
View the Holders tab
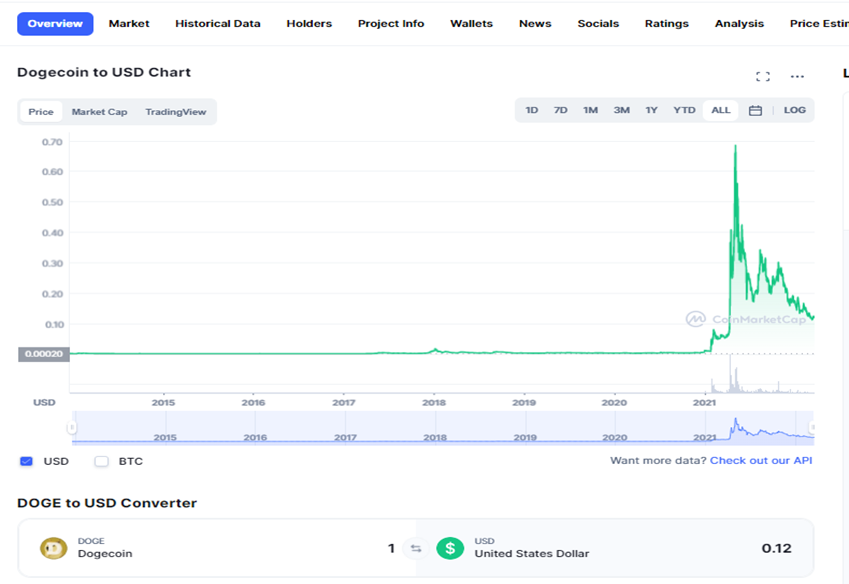click(309, 24)
